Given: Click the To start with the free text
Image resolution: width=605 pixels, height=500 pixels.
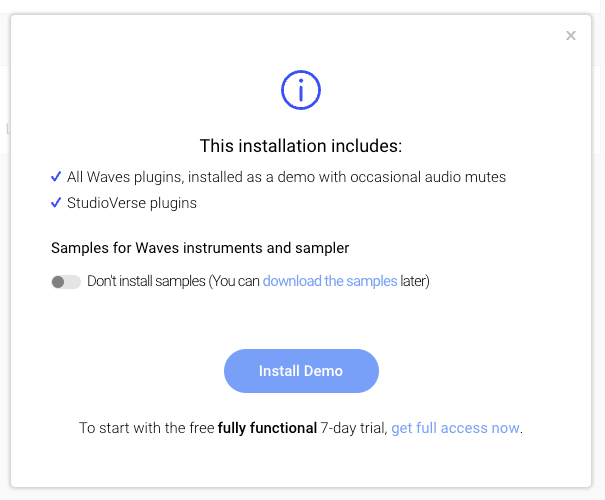Looking at the screenshot, I should 147,428.
